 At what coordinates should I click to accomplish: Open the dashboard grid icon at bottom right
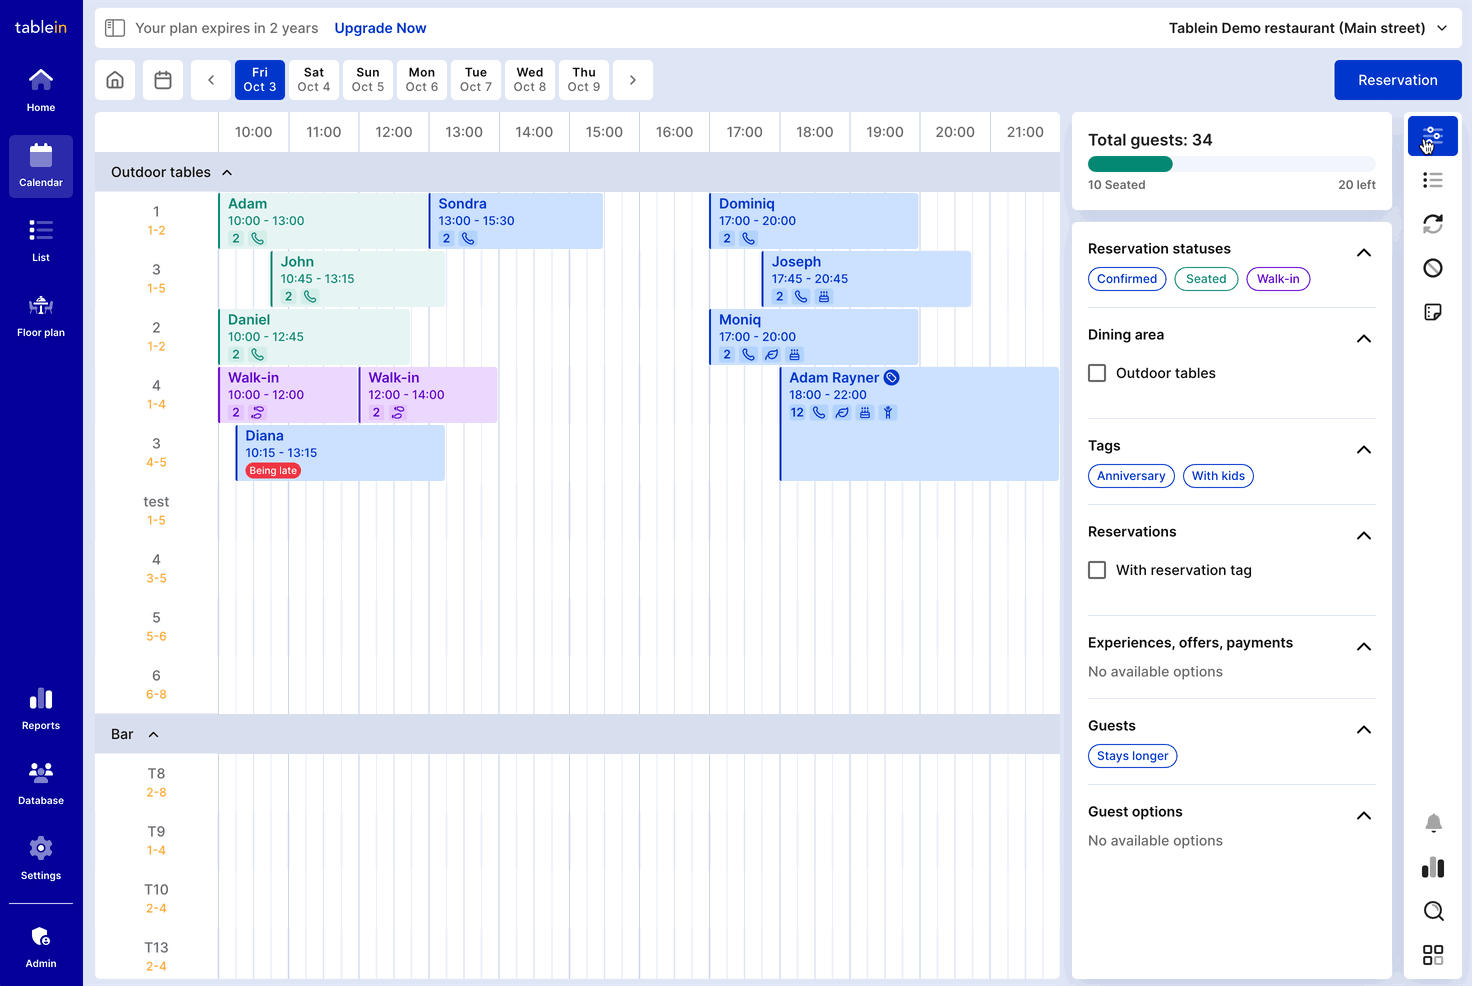1433,955
